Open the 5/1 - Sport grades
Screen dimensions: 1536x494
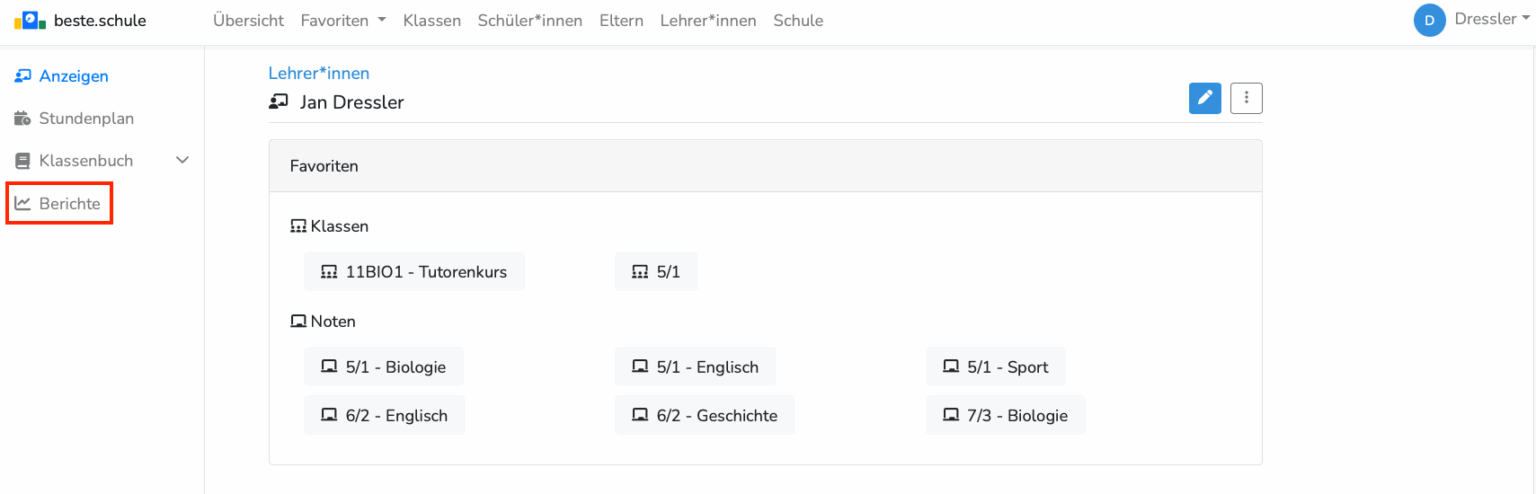click(x=996, y=367)
